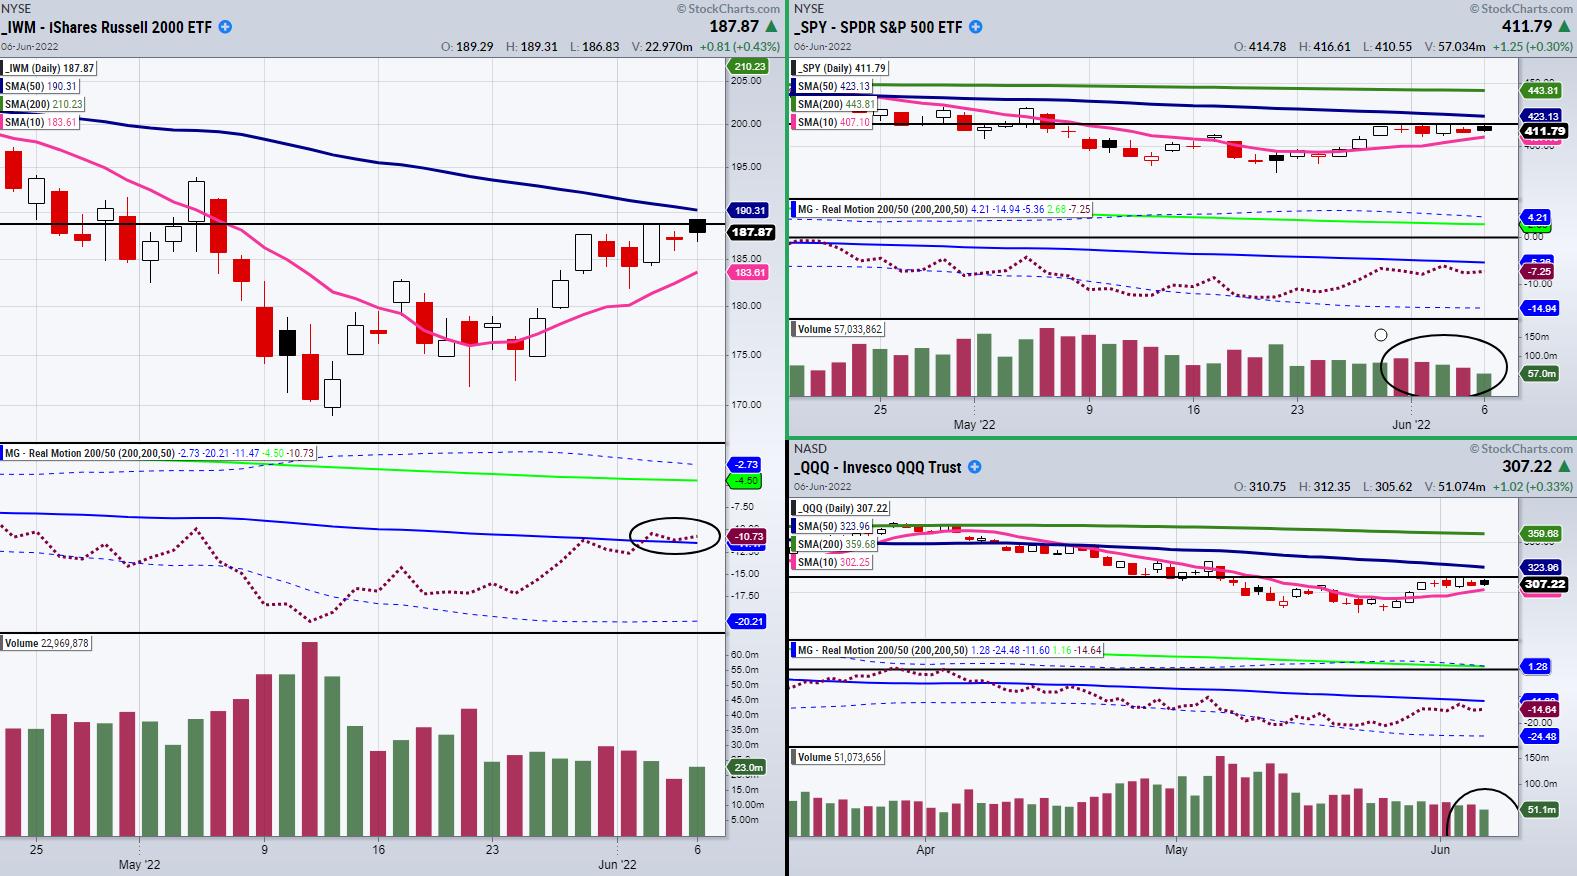Click the QQQ Real Motion 200/50 indicator label
Screen dimensions: 1577x876
tap(945, 651)
